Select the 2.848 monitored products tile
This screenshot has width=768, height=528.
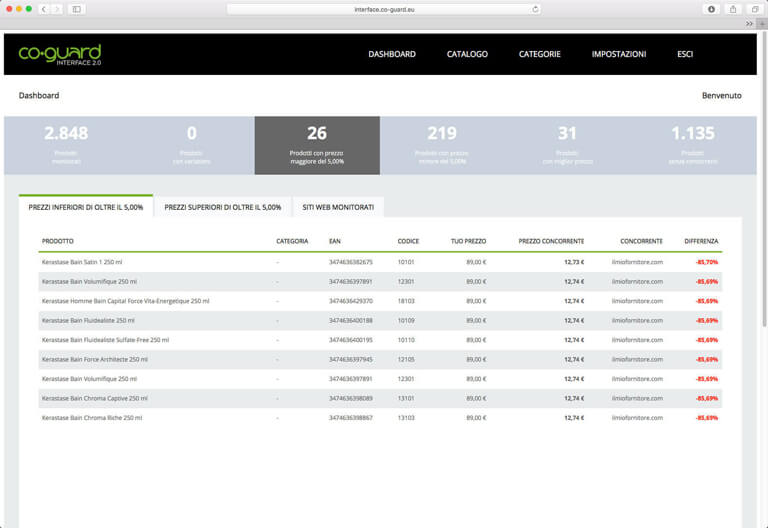[x=66, y=145]
